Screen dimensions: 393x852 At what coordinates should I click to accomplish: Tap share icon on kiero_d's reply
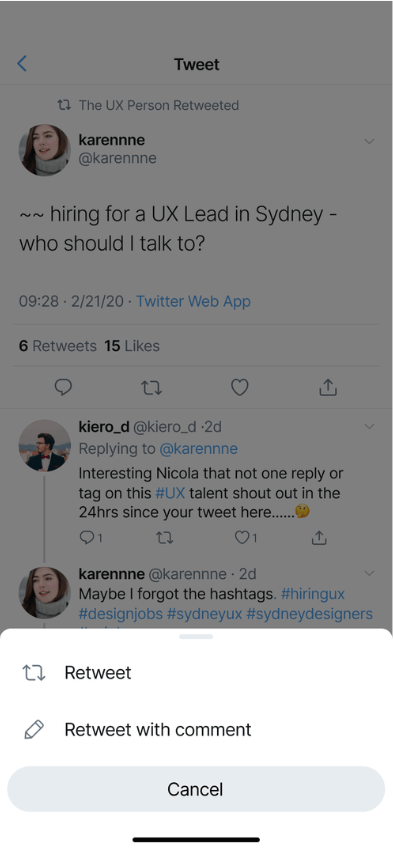click(x=319, y=537)
